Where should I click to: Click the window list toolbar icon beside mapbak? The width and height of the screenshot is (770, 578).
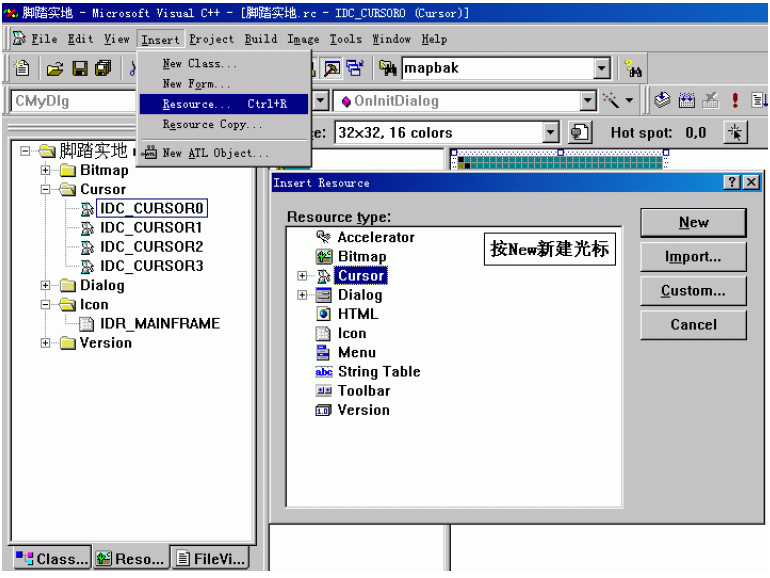(355, 68)
